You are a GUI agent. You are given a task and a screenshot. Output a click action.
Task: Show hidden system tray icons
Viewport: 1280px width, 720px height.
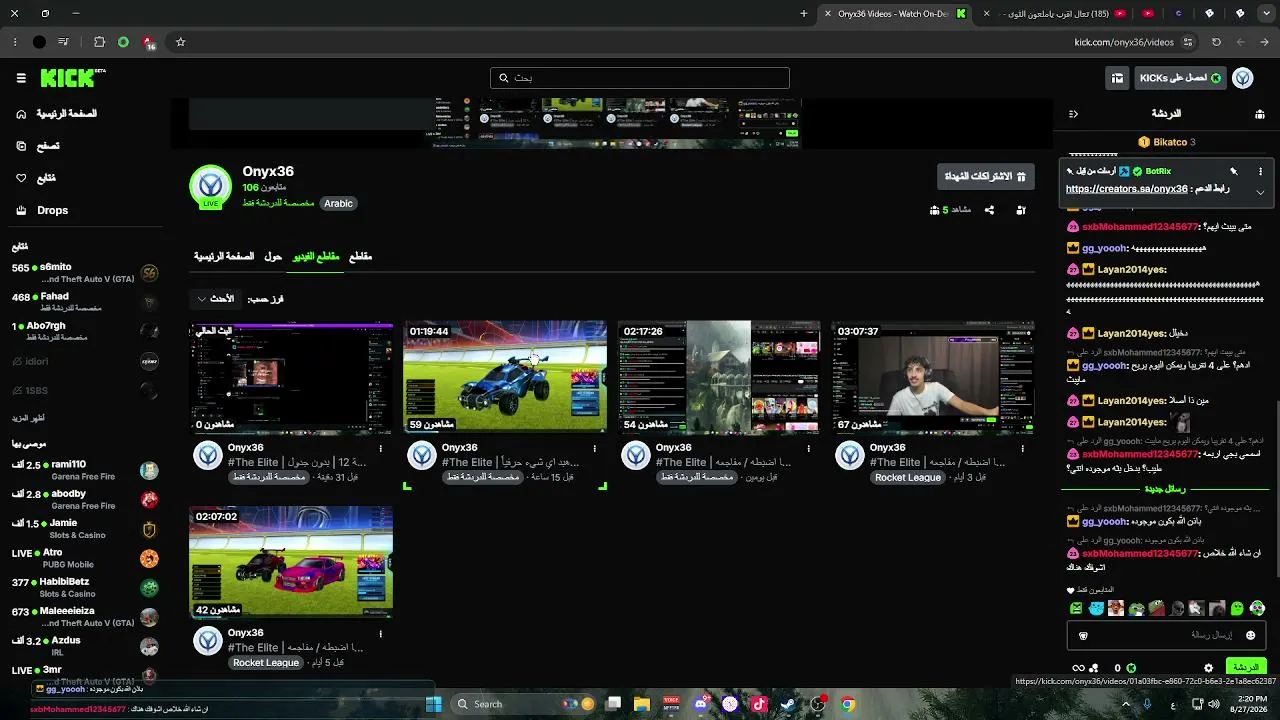tap(1126, 704)
